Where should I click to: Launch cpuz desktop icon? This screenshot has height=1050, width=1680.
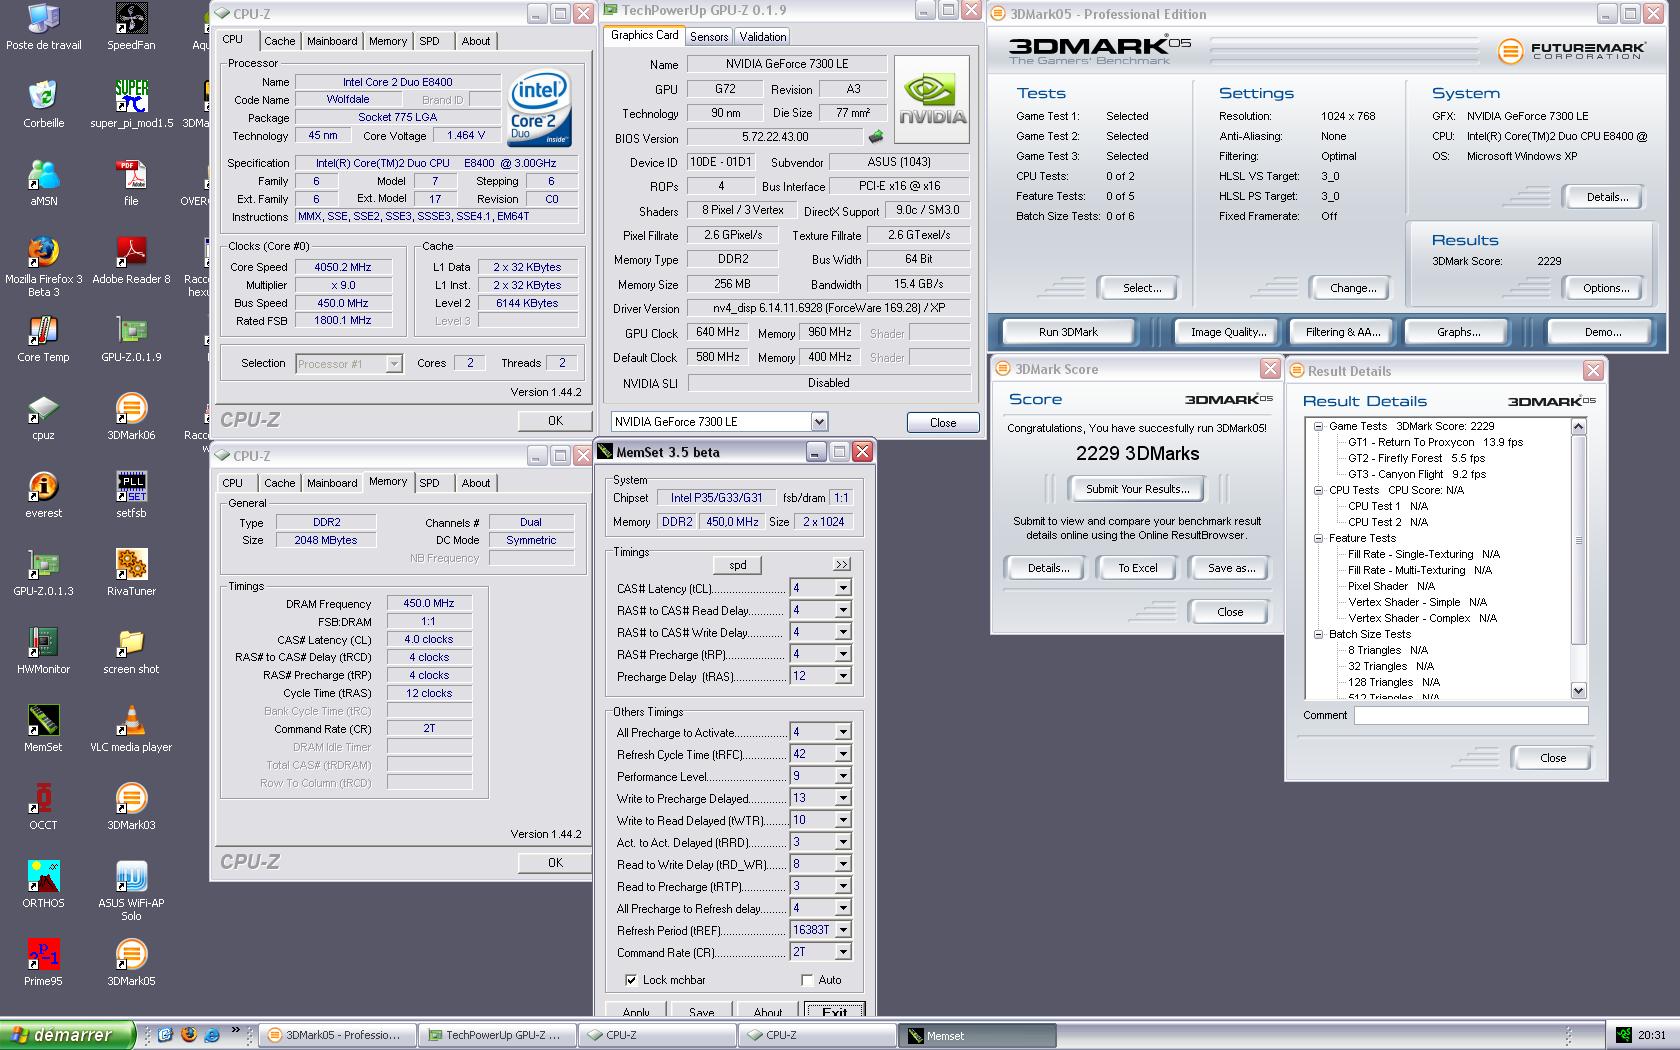(43, 417)
